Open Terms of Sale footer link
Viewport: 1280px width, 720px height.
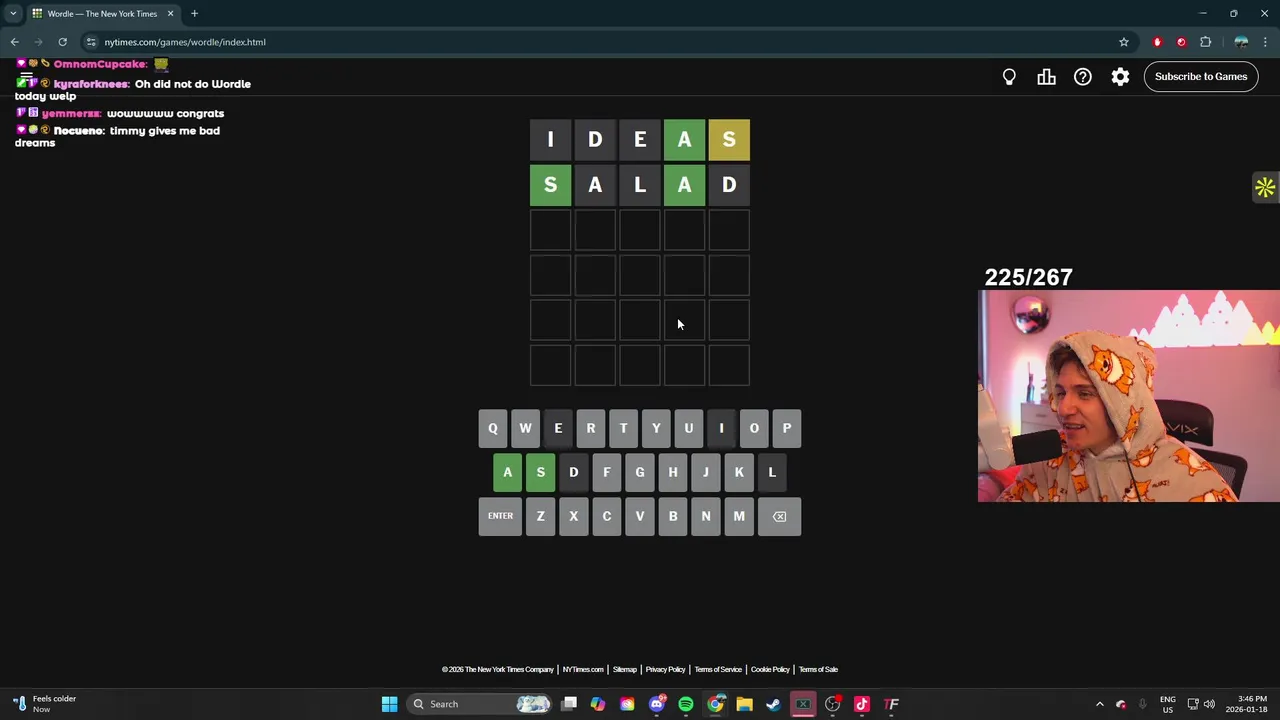[818, 669]
